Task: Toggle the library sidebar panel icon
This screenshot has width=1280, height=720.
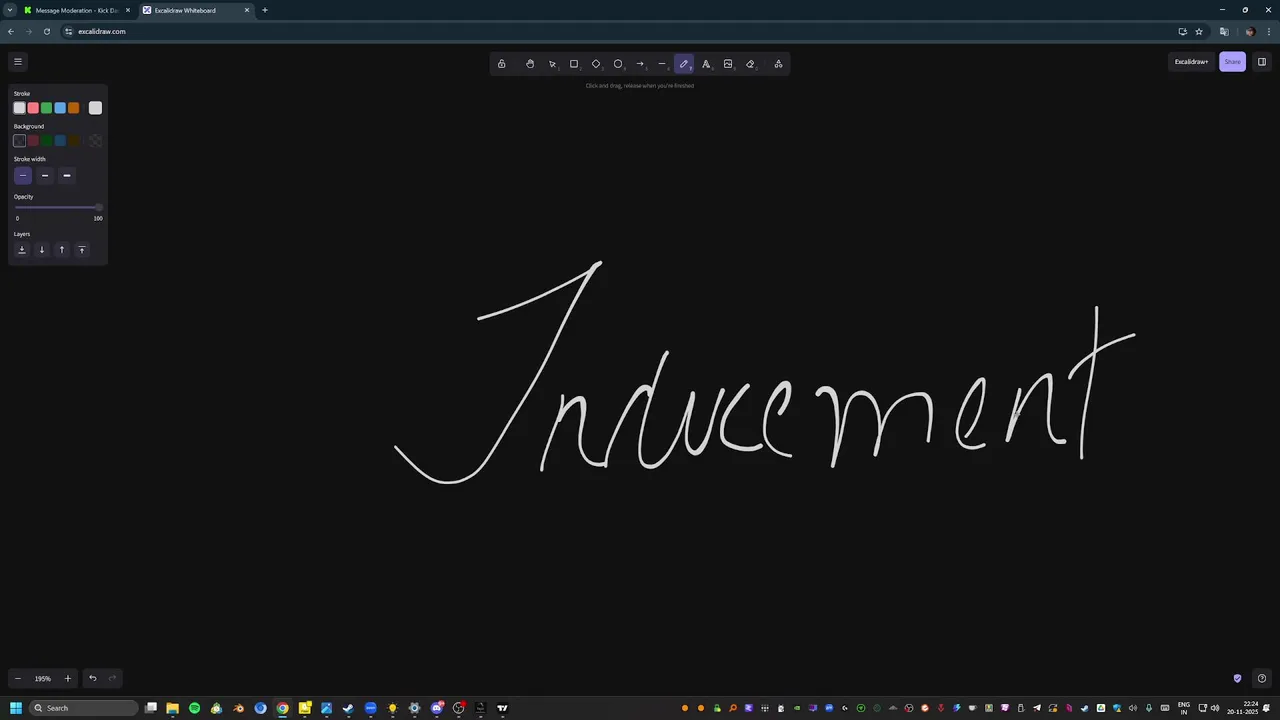Action: 1262,62
